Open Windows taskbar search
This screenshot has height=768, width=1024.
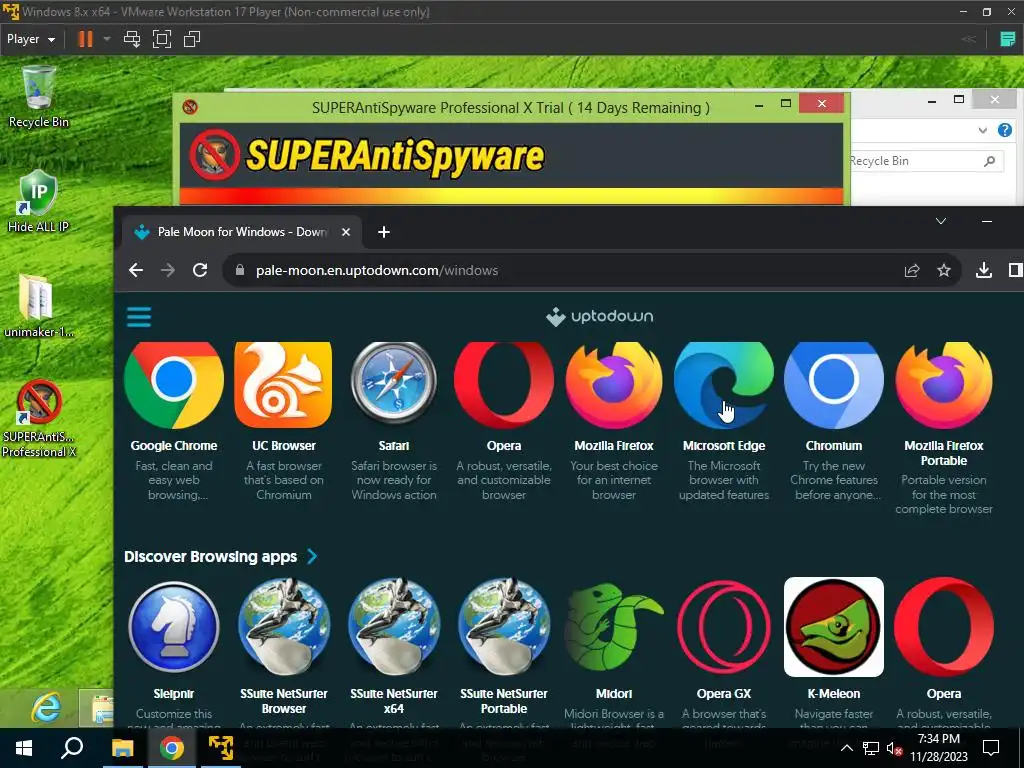pos(72,748)
